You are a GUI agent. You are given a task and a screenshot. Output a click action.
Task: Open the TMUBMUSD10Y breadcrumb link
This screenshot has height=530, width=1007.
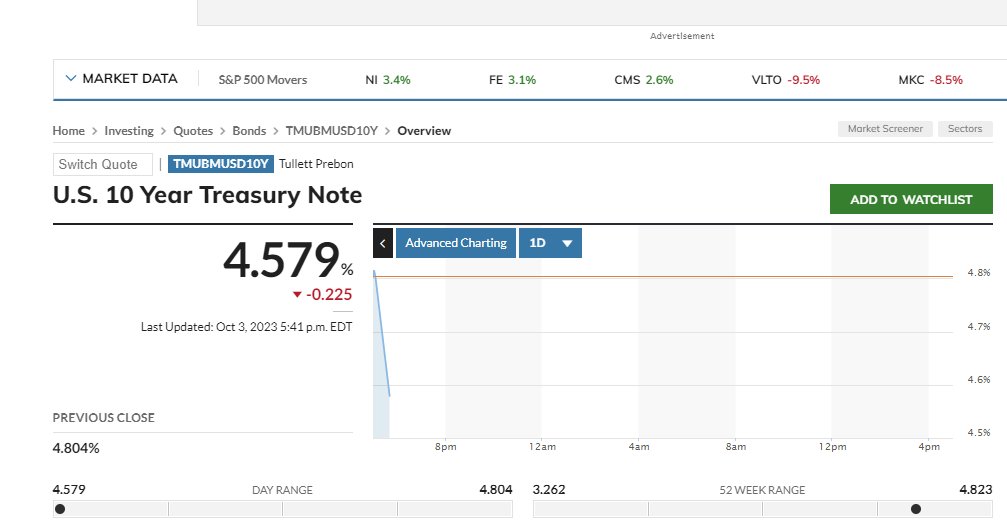(x=331, y=130)
